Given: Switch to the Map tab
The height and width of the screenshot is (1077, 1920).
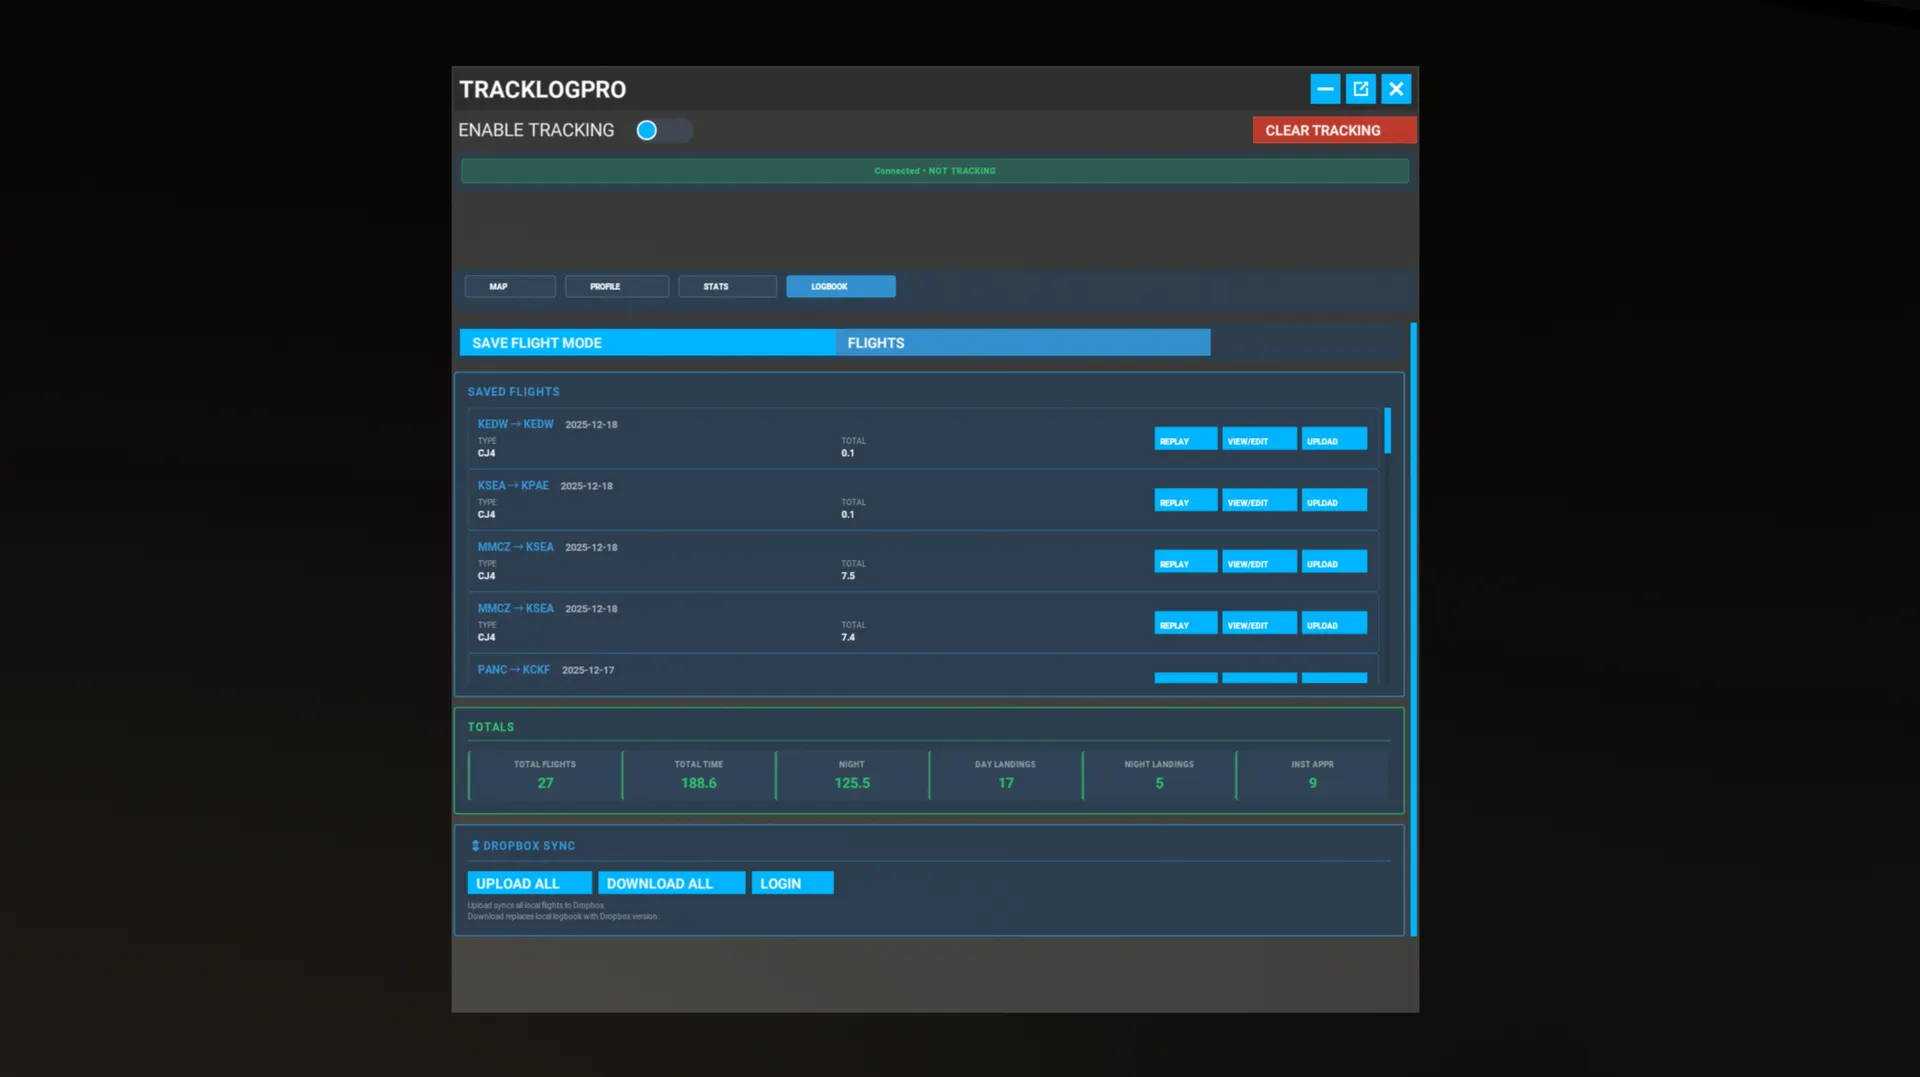Looking at the screenshot, I should click(x=509, y=287).
